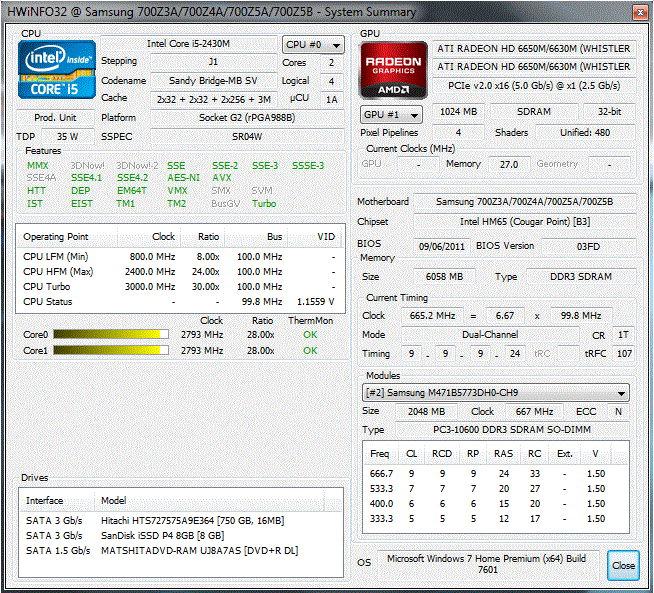
Task: Click the Intel HM65 (Cougar Point) chipset field
Action: coord(524,221)
